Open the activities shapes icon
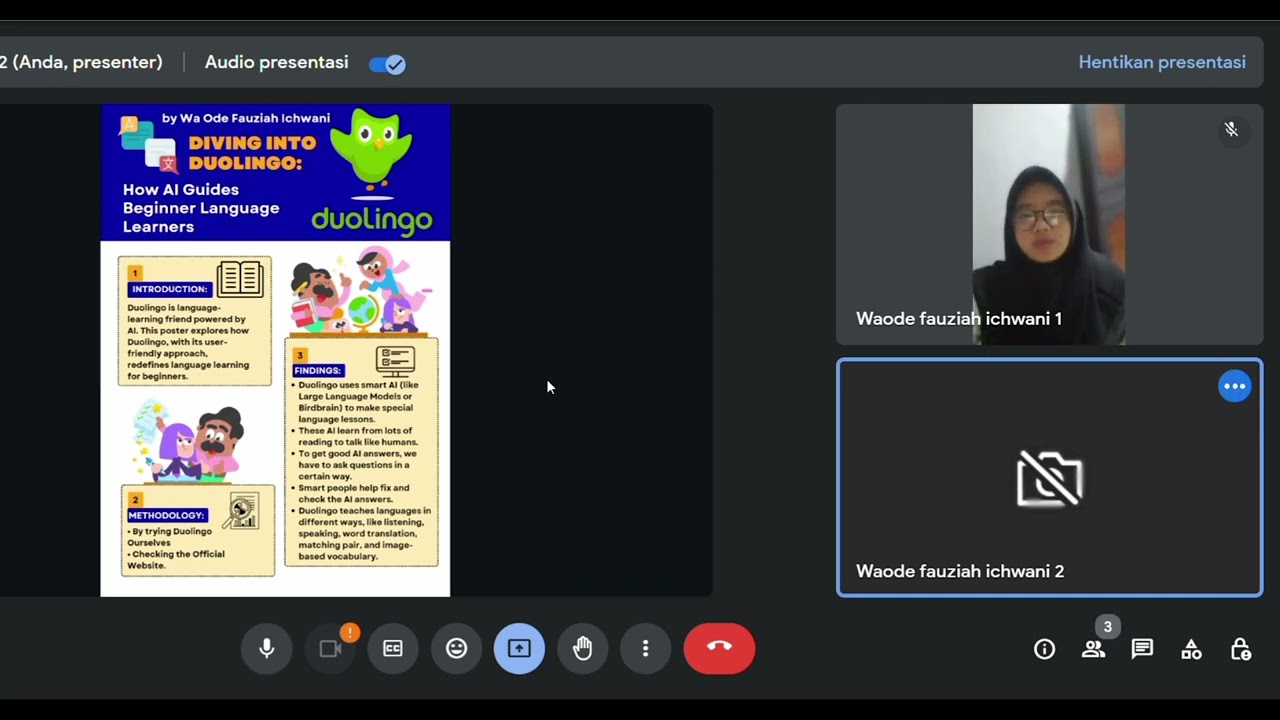The height and width of the screenshot is (720, 1280). pos(1191,650)
